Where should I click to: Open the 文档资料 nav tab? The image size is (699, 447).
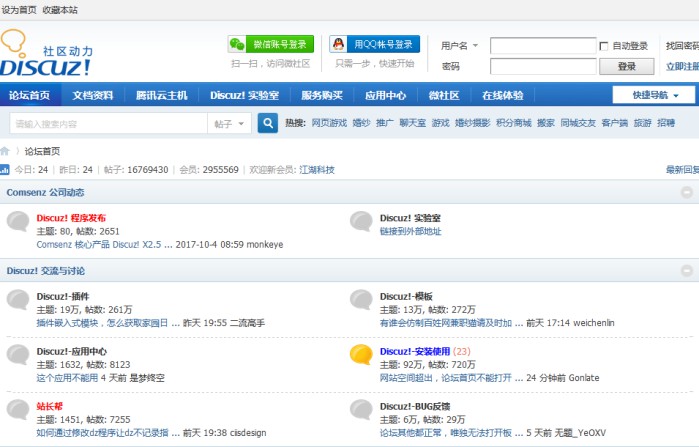tap(93, 95)
